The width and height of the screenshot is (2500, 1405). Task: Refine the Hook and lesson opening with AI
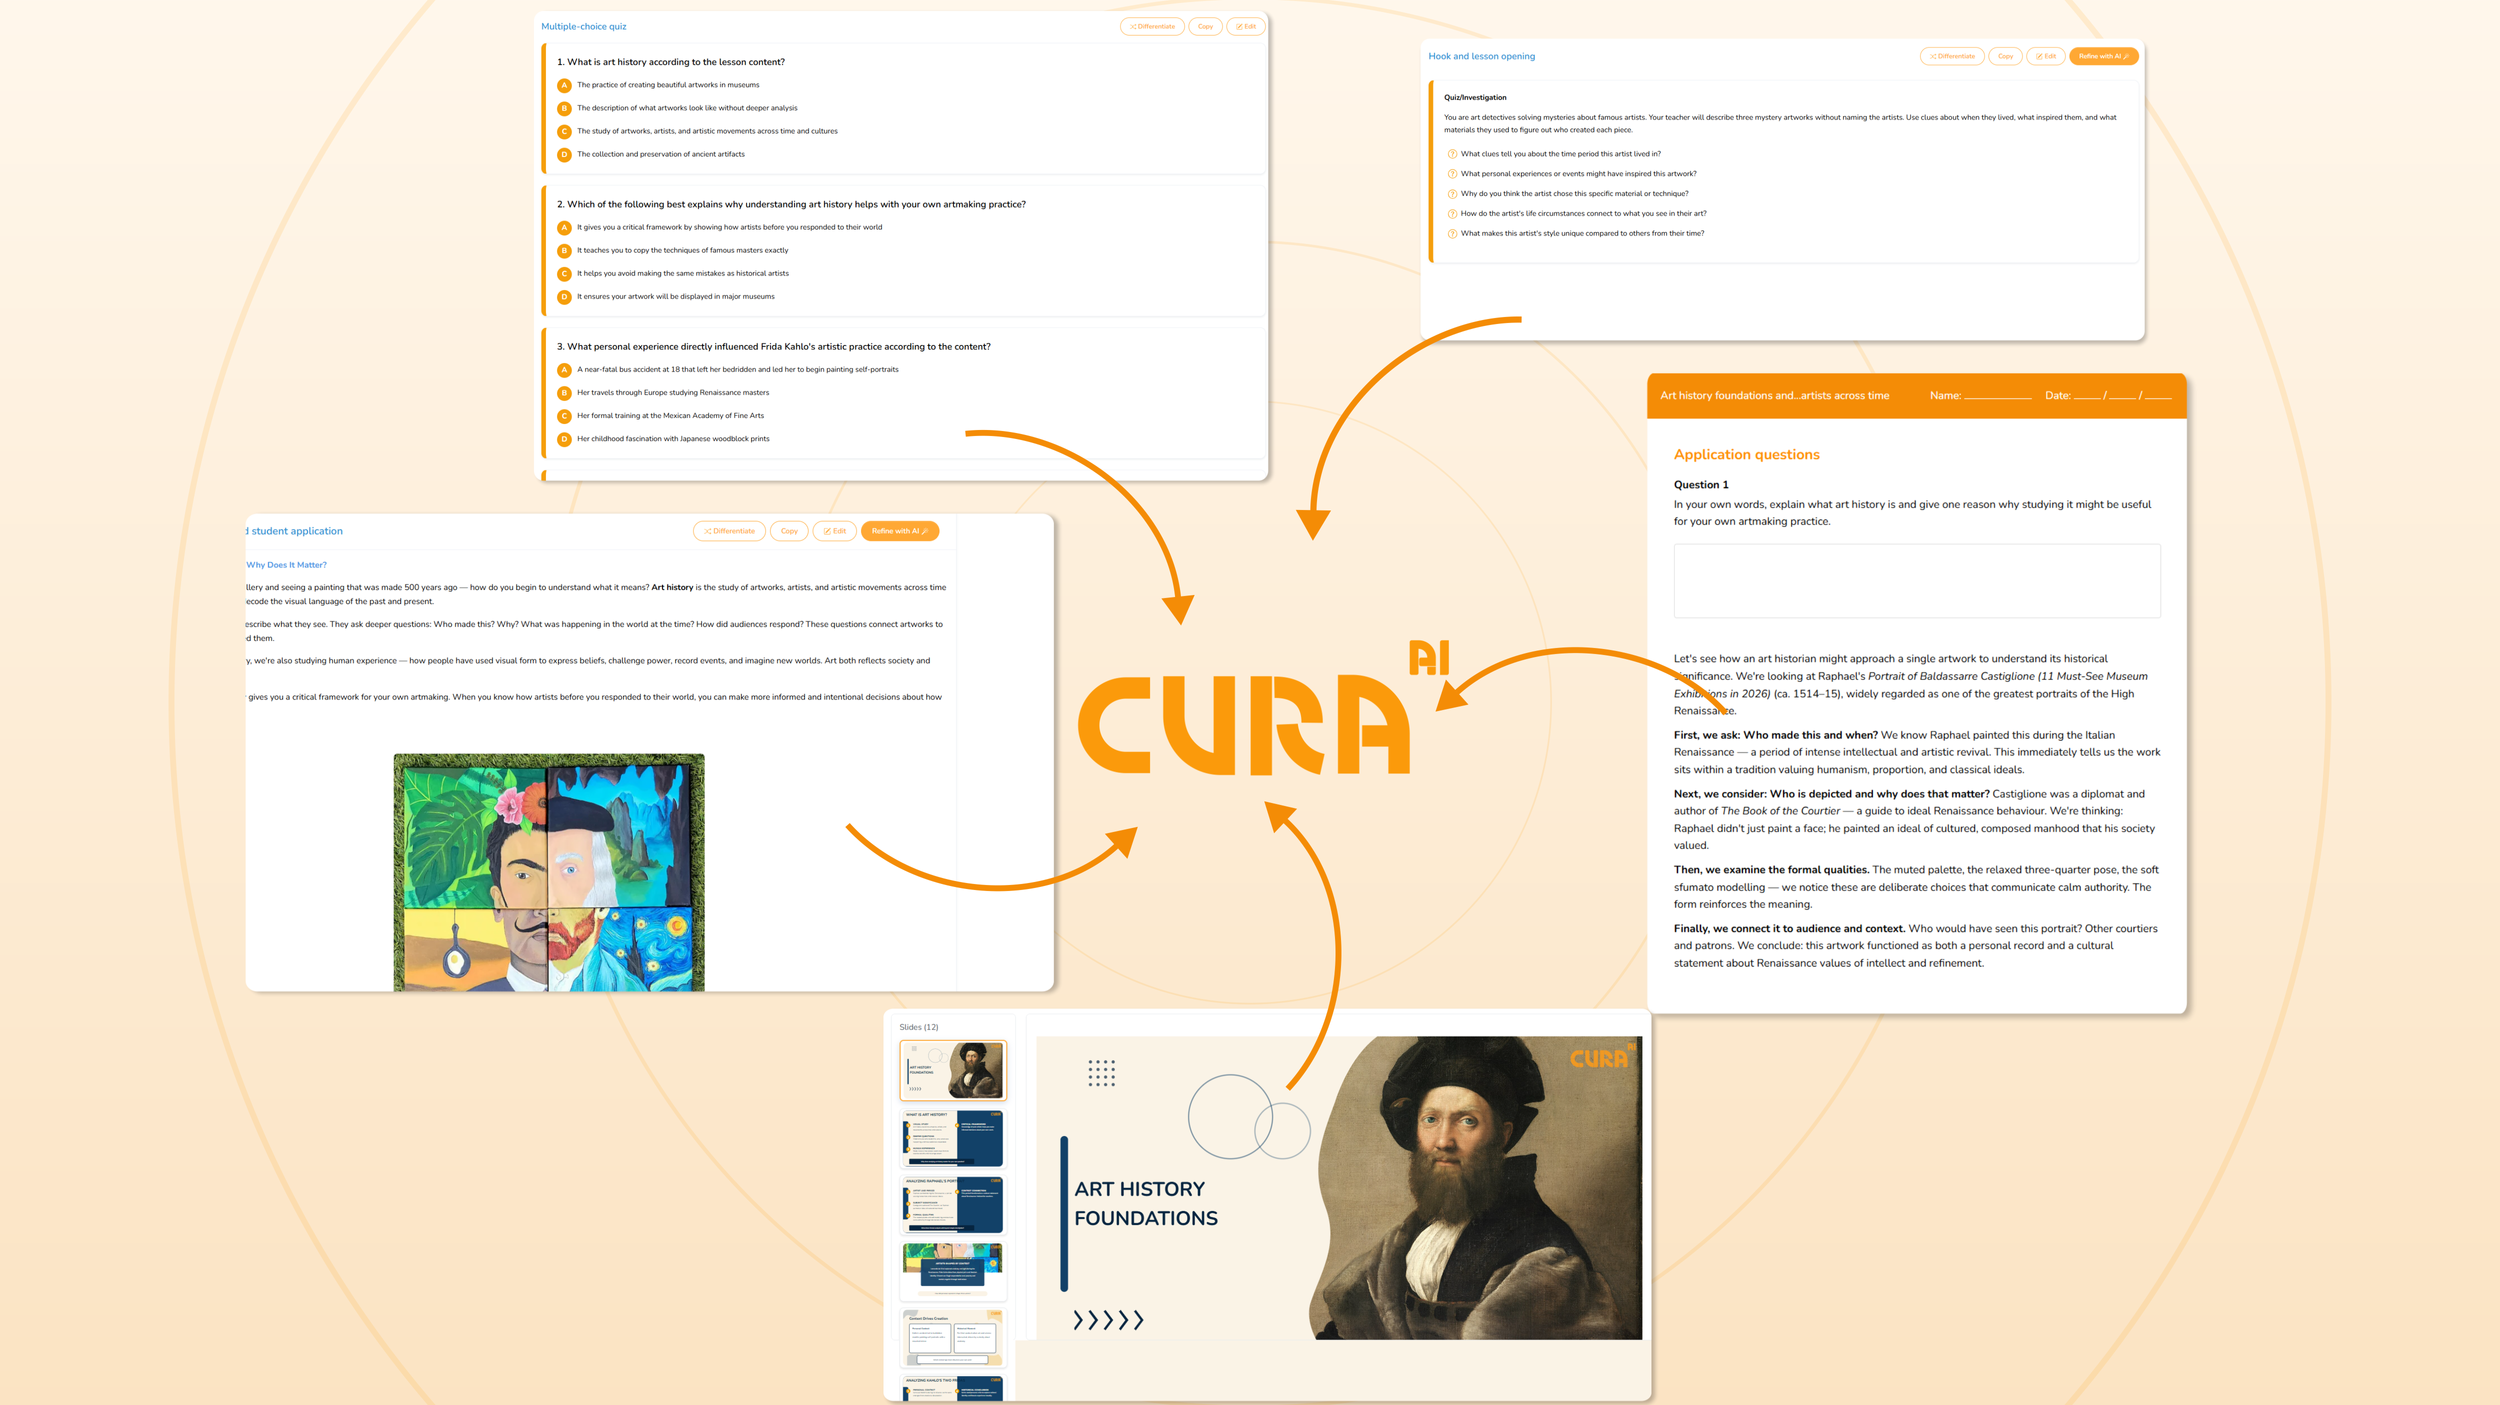[x=2103, y=57]
